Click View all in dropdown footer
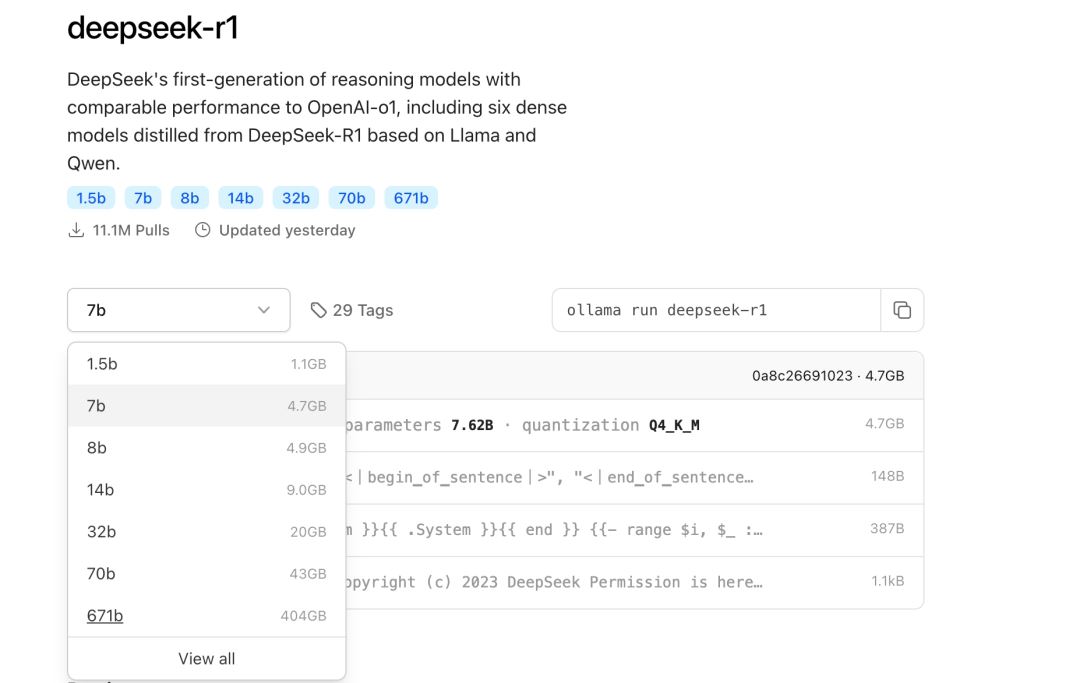Viewport: 1080px width, 683px height. [206, 659]
